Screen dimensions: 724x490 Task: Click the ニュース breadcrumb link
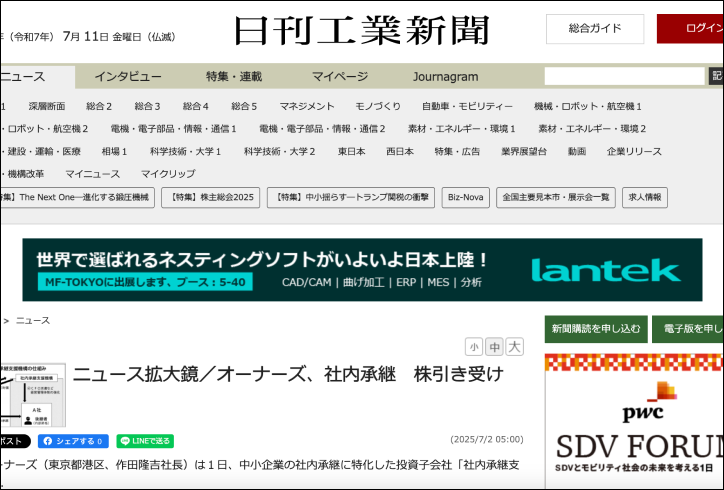pyautogui.click(x=32, y=321)
